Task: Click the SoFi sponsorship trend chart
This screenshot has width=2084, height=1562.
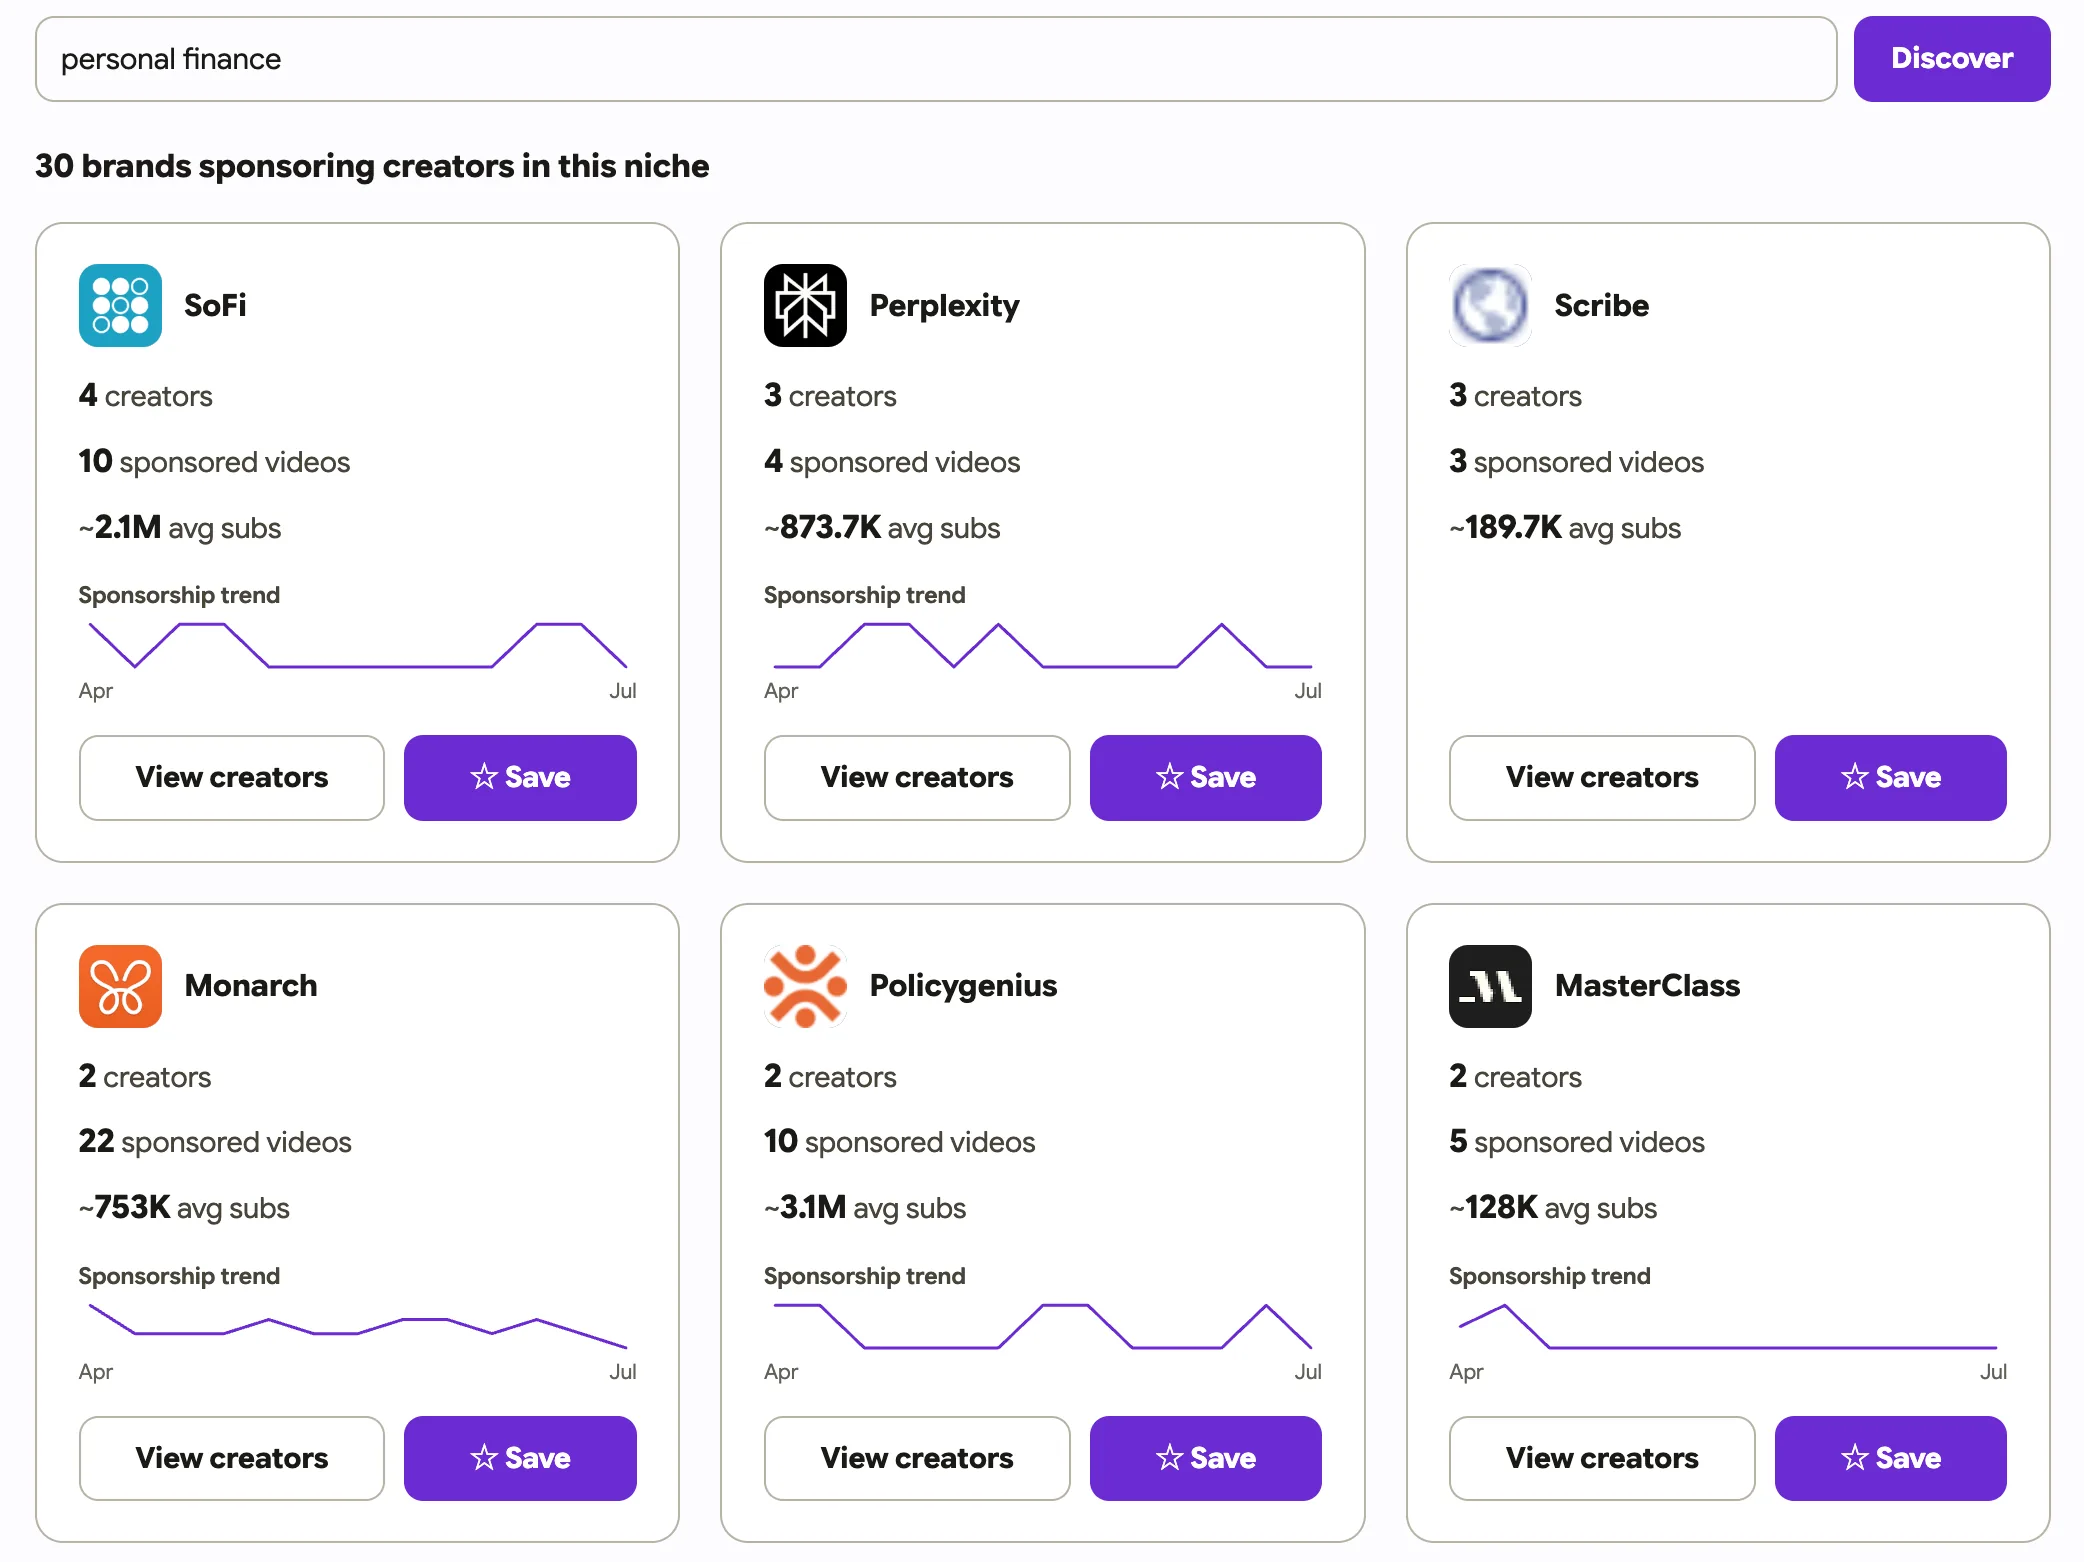Action: click(358, 645)
